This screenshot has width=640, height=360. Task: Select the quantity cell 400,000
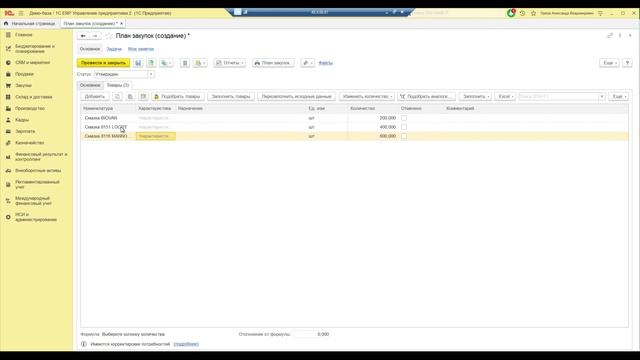point(372,127)
